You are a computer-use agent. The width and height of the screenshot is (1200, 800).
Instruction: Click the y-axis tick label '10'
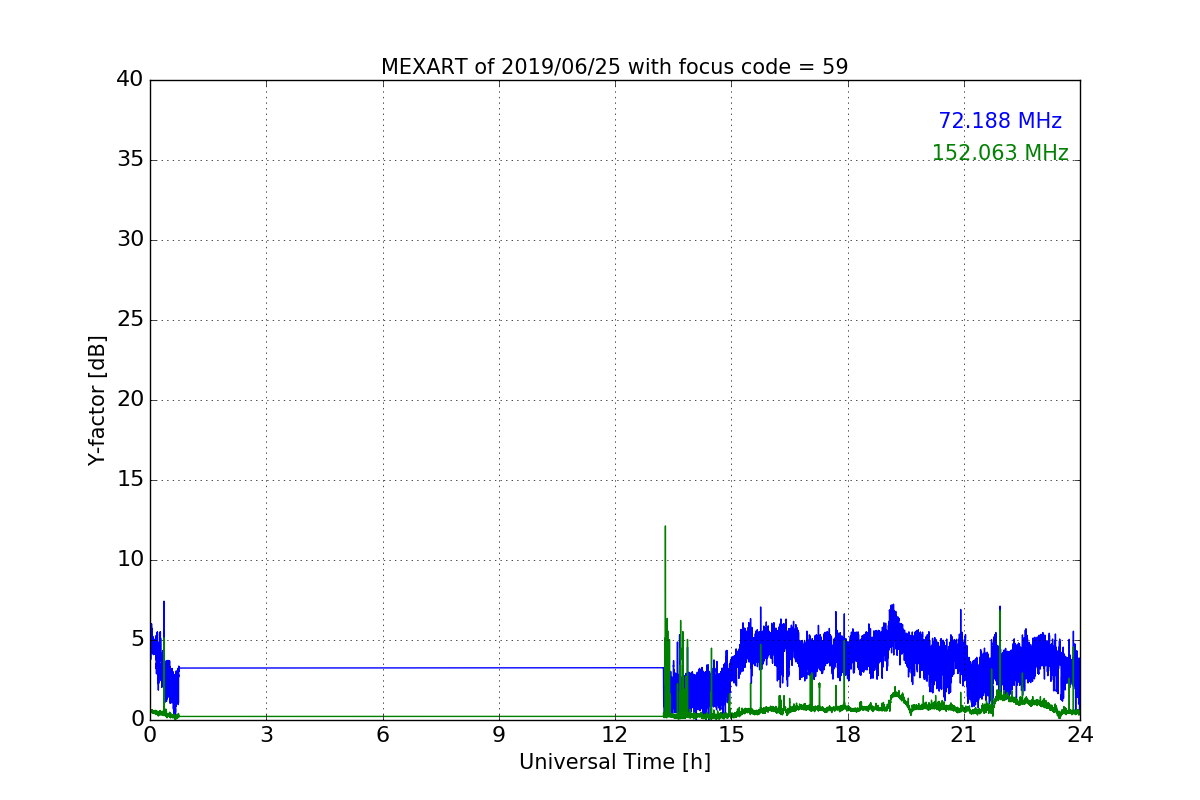(x=130, y=560)
